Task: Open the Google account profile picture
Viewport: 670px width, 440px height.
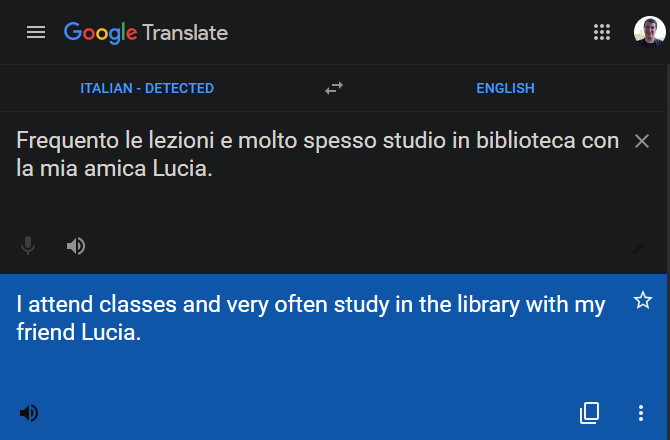Action: (649, 32)
